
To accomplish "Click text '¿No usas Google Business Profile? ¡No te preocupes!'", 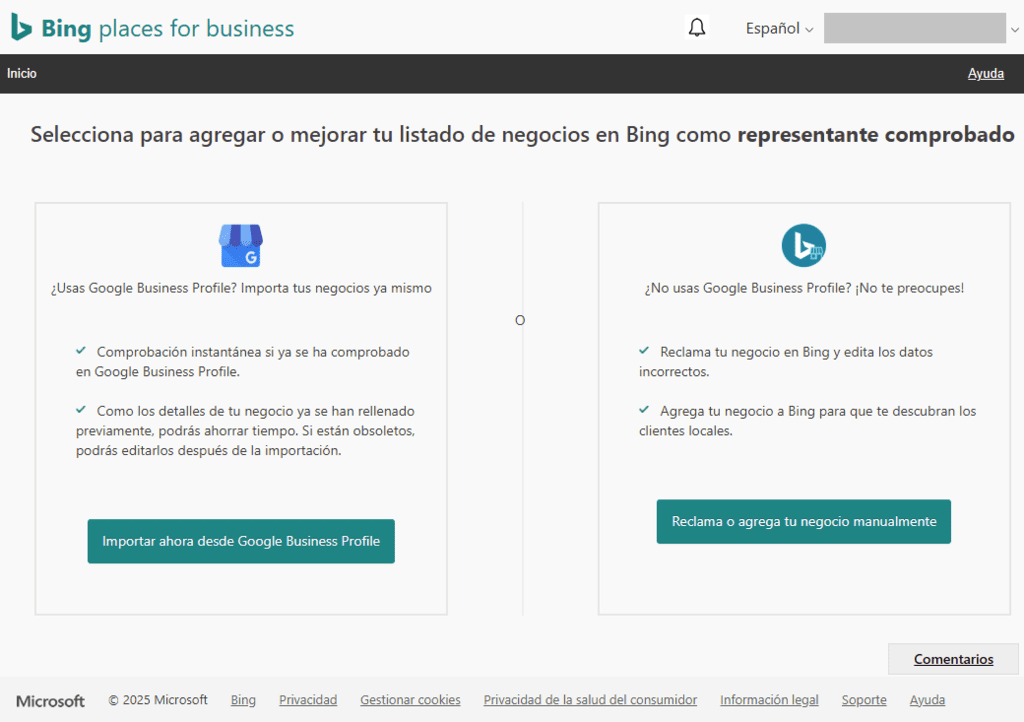I will 804,288.
